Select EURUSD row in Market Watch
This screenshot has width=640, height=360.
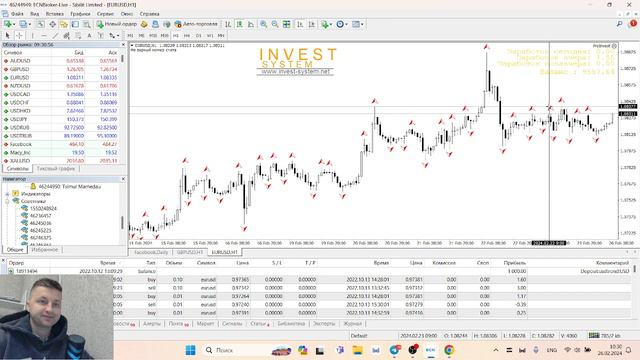click(61, 78)
